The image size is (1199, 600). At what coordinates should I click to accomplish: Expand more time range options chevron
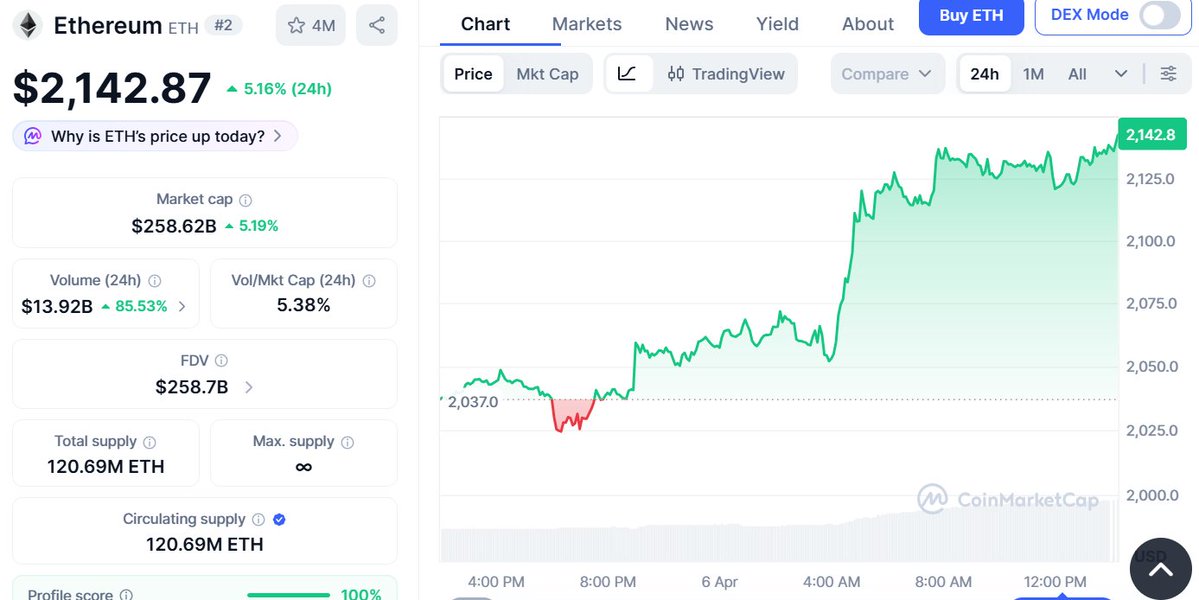(1121, 74)
